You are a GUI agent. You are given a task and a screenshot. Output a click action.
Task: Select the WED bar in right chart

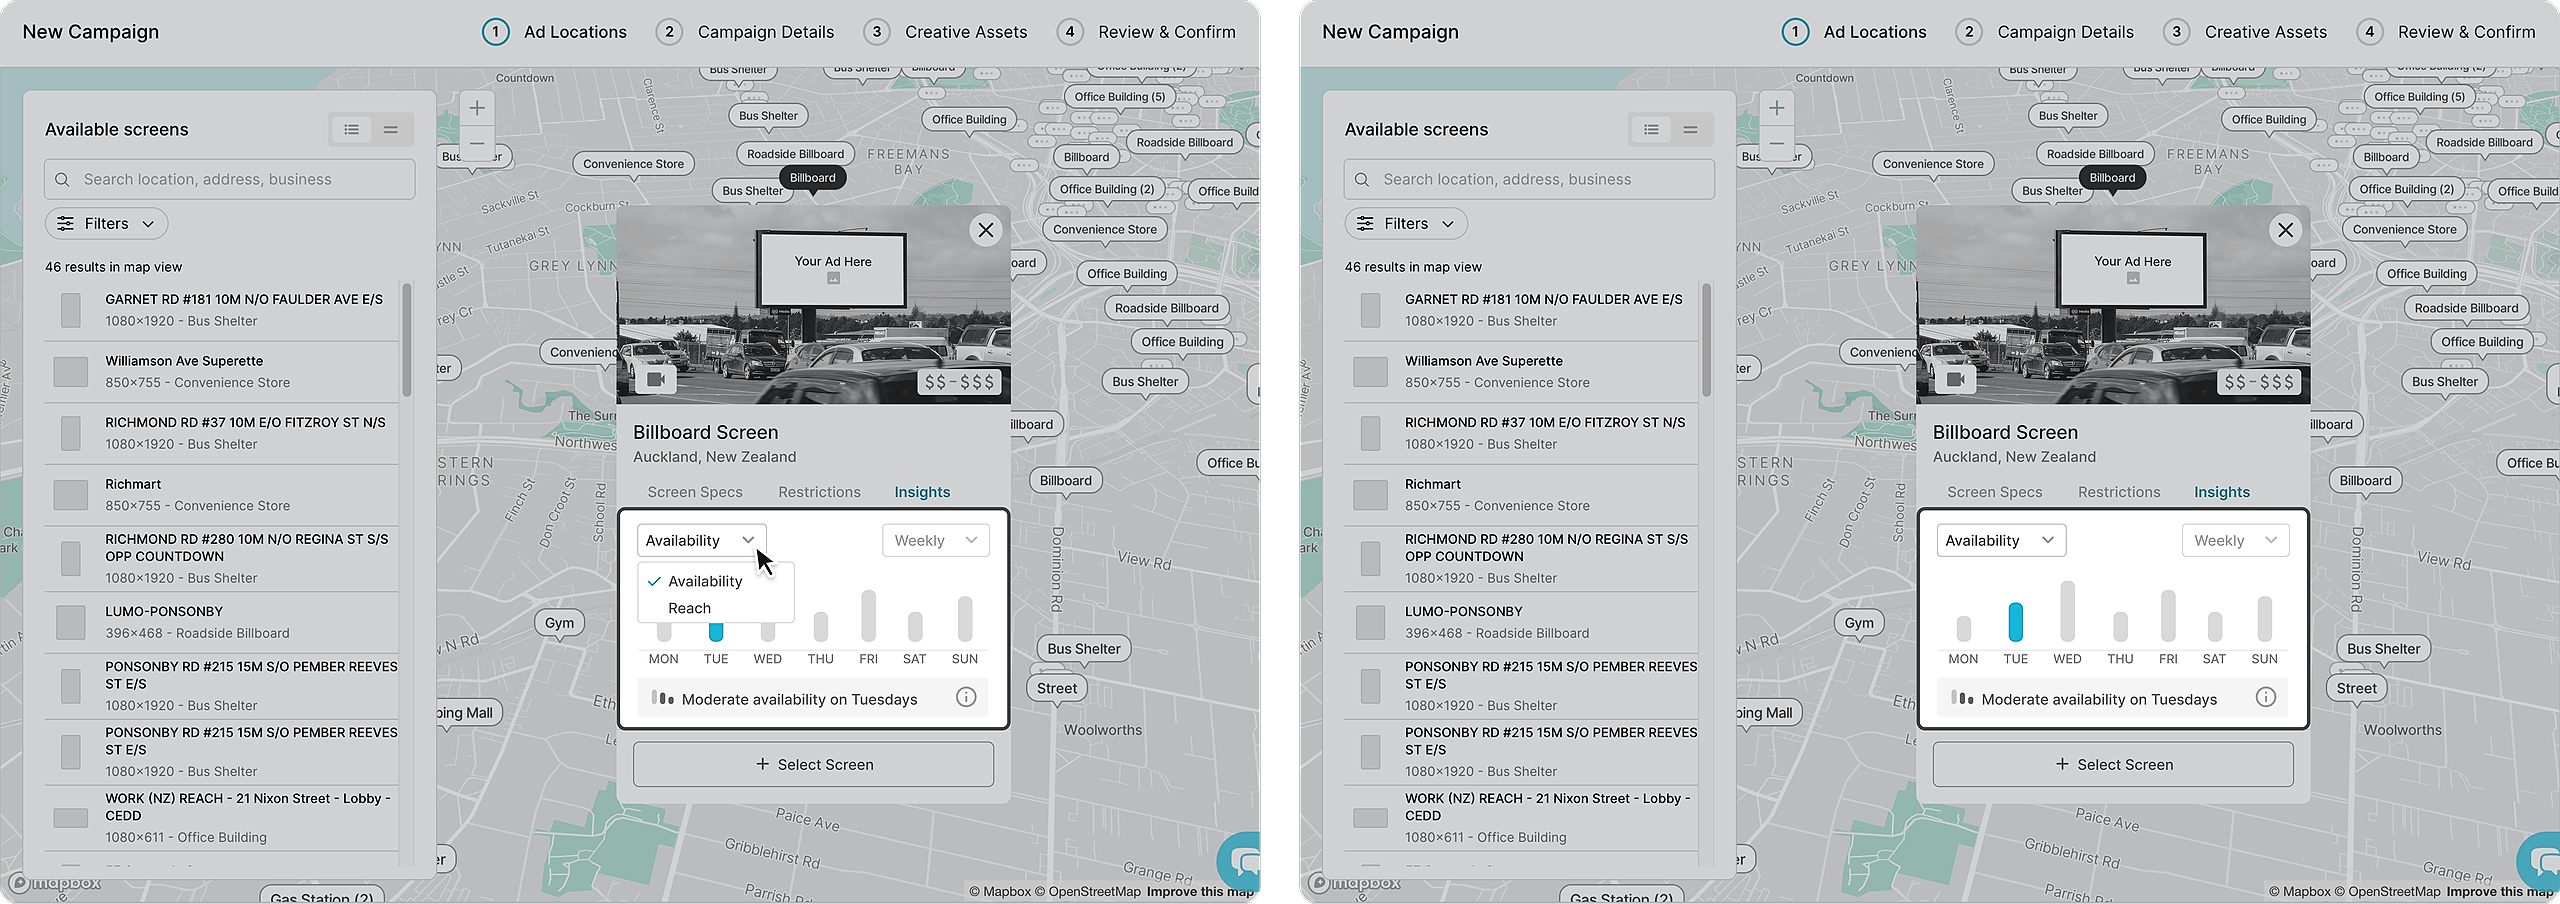click(2068, 611)
